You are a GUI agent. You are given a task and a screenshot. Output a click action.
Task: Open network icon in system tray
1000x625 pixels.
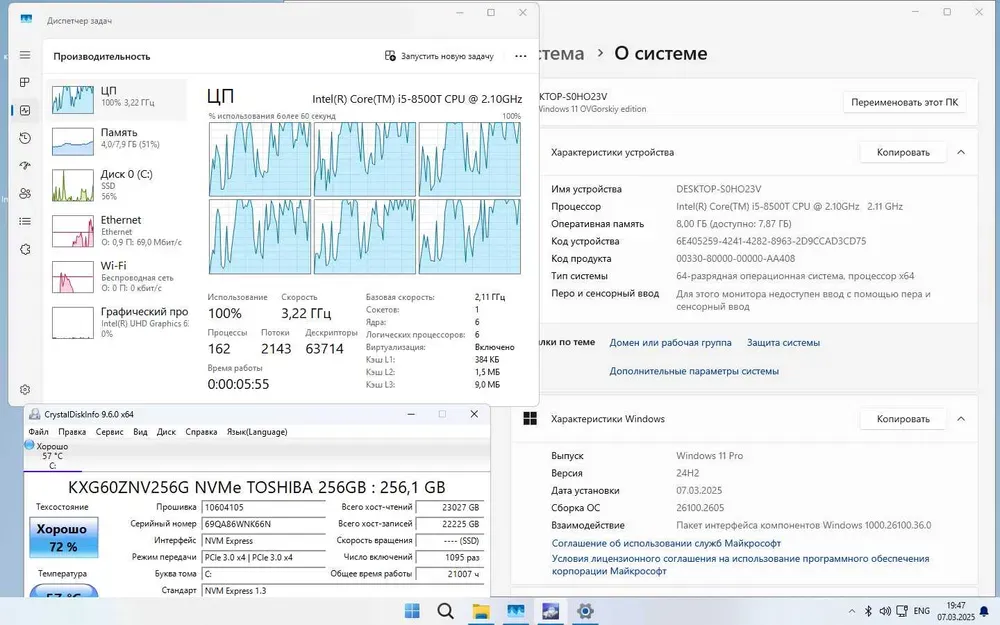click(x=902, y=611)
